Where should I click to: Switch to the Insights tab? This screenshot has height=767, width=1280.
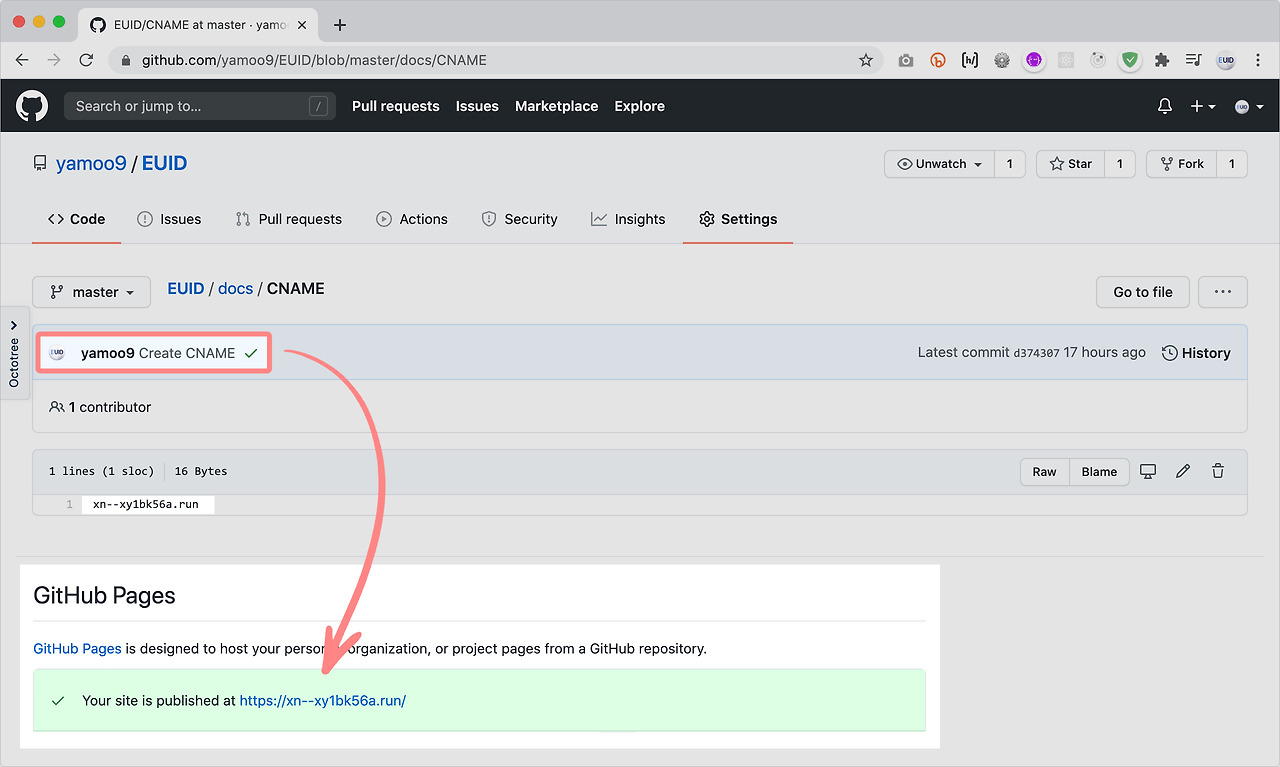pos(628,219)
